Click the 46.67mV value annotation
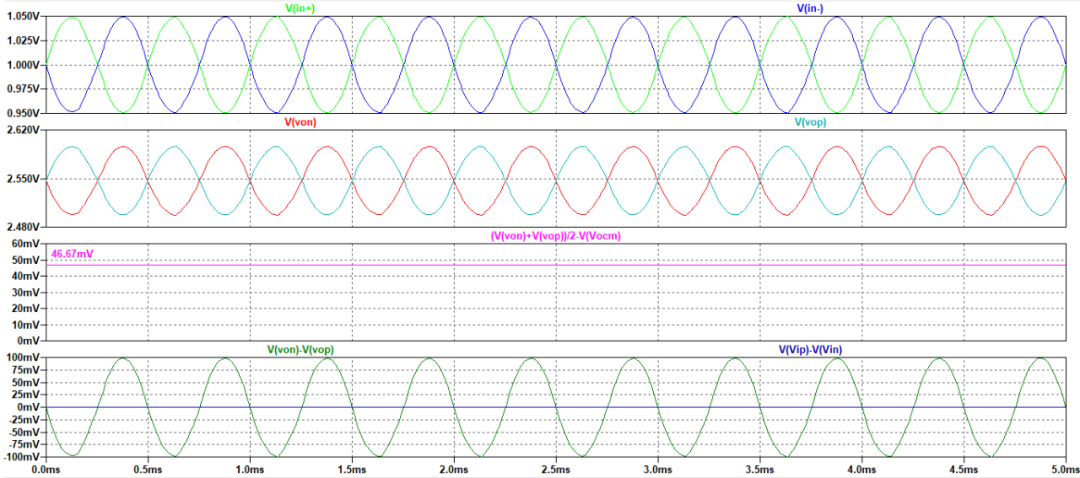 click(70, 255)
